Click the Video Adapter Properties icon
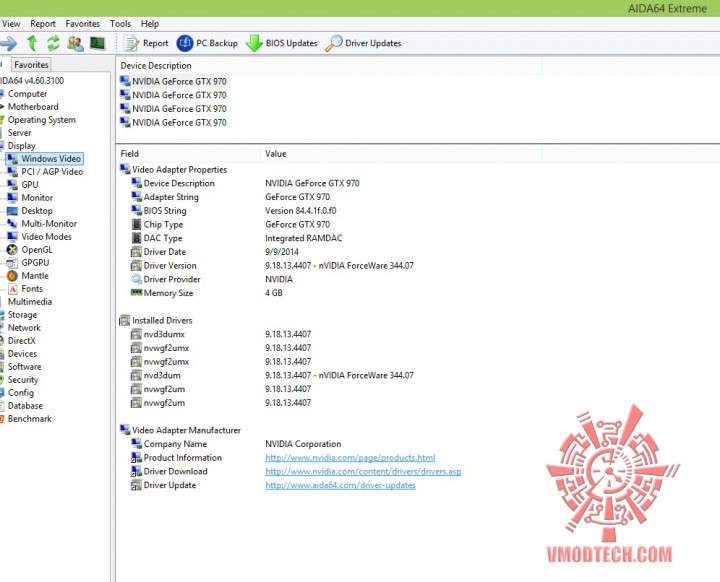720x582 pixels. (x=124, y=169)
